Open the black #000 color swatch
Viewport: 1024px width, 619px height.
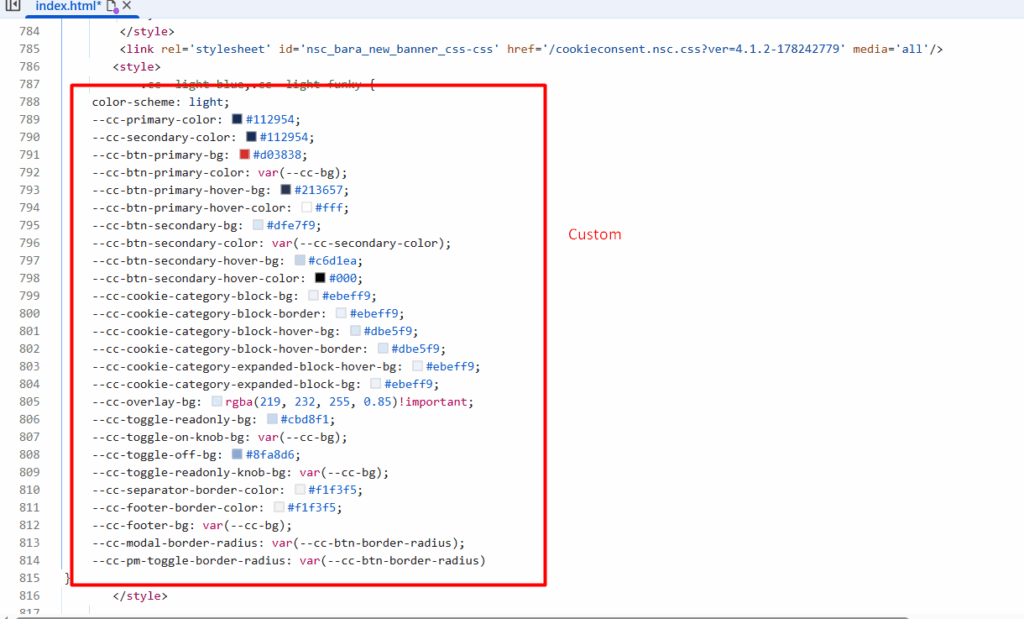pos(320,278)
